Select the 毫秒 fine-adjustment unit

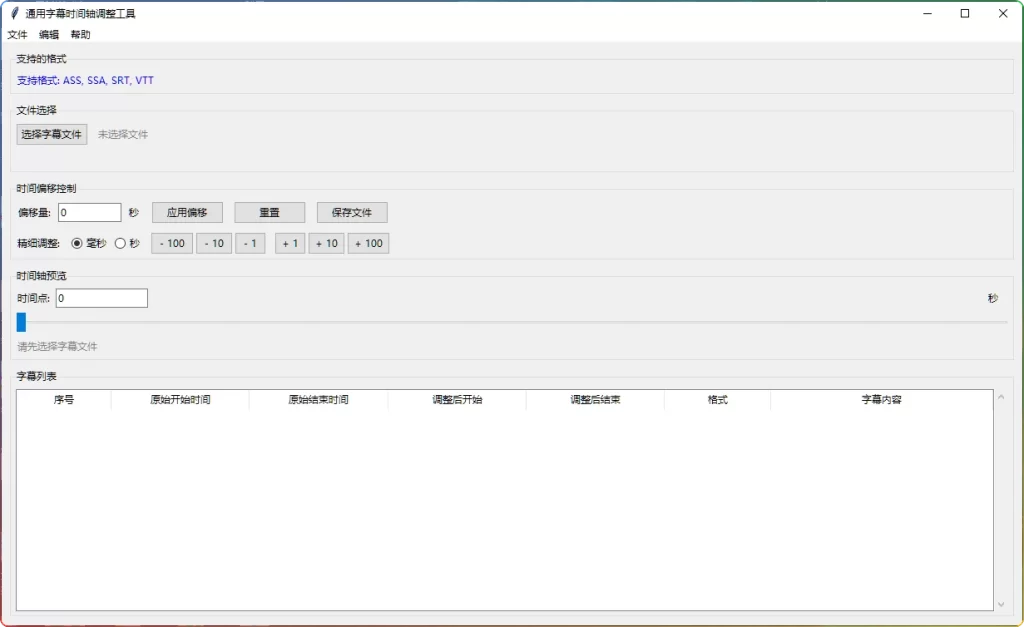coord(78,243)
